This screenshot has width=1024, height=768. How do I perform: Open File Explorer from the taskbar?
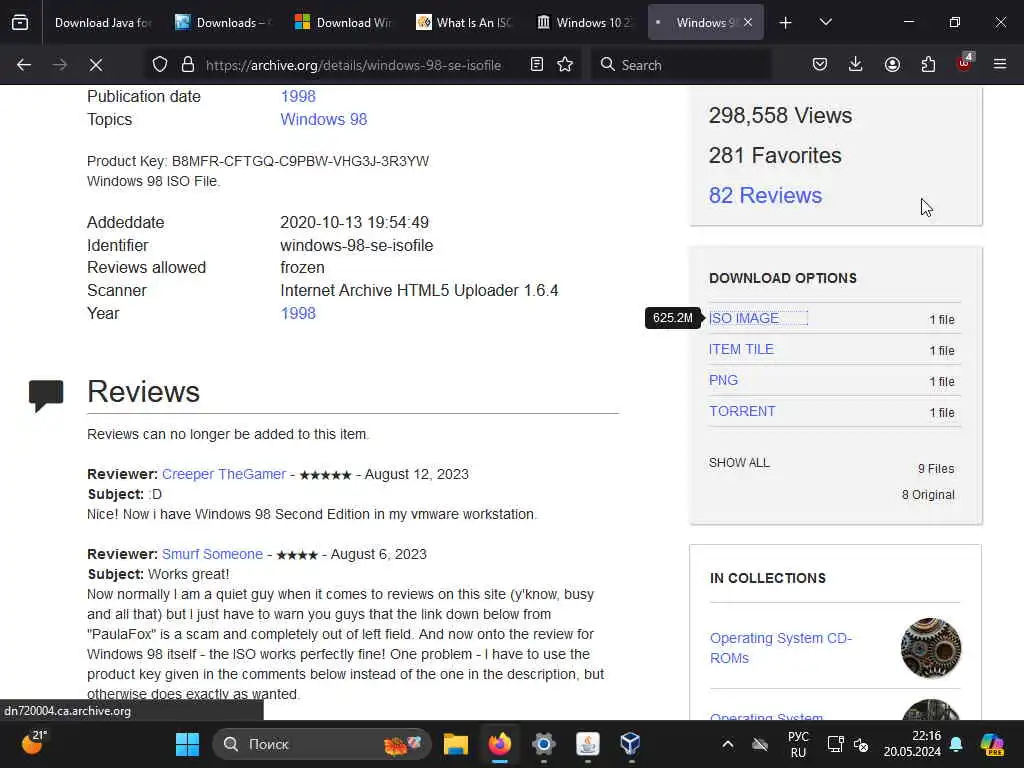tap(456, 744)
